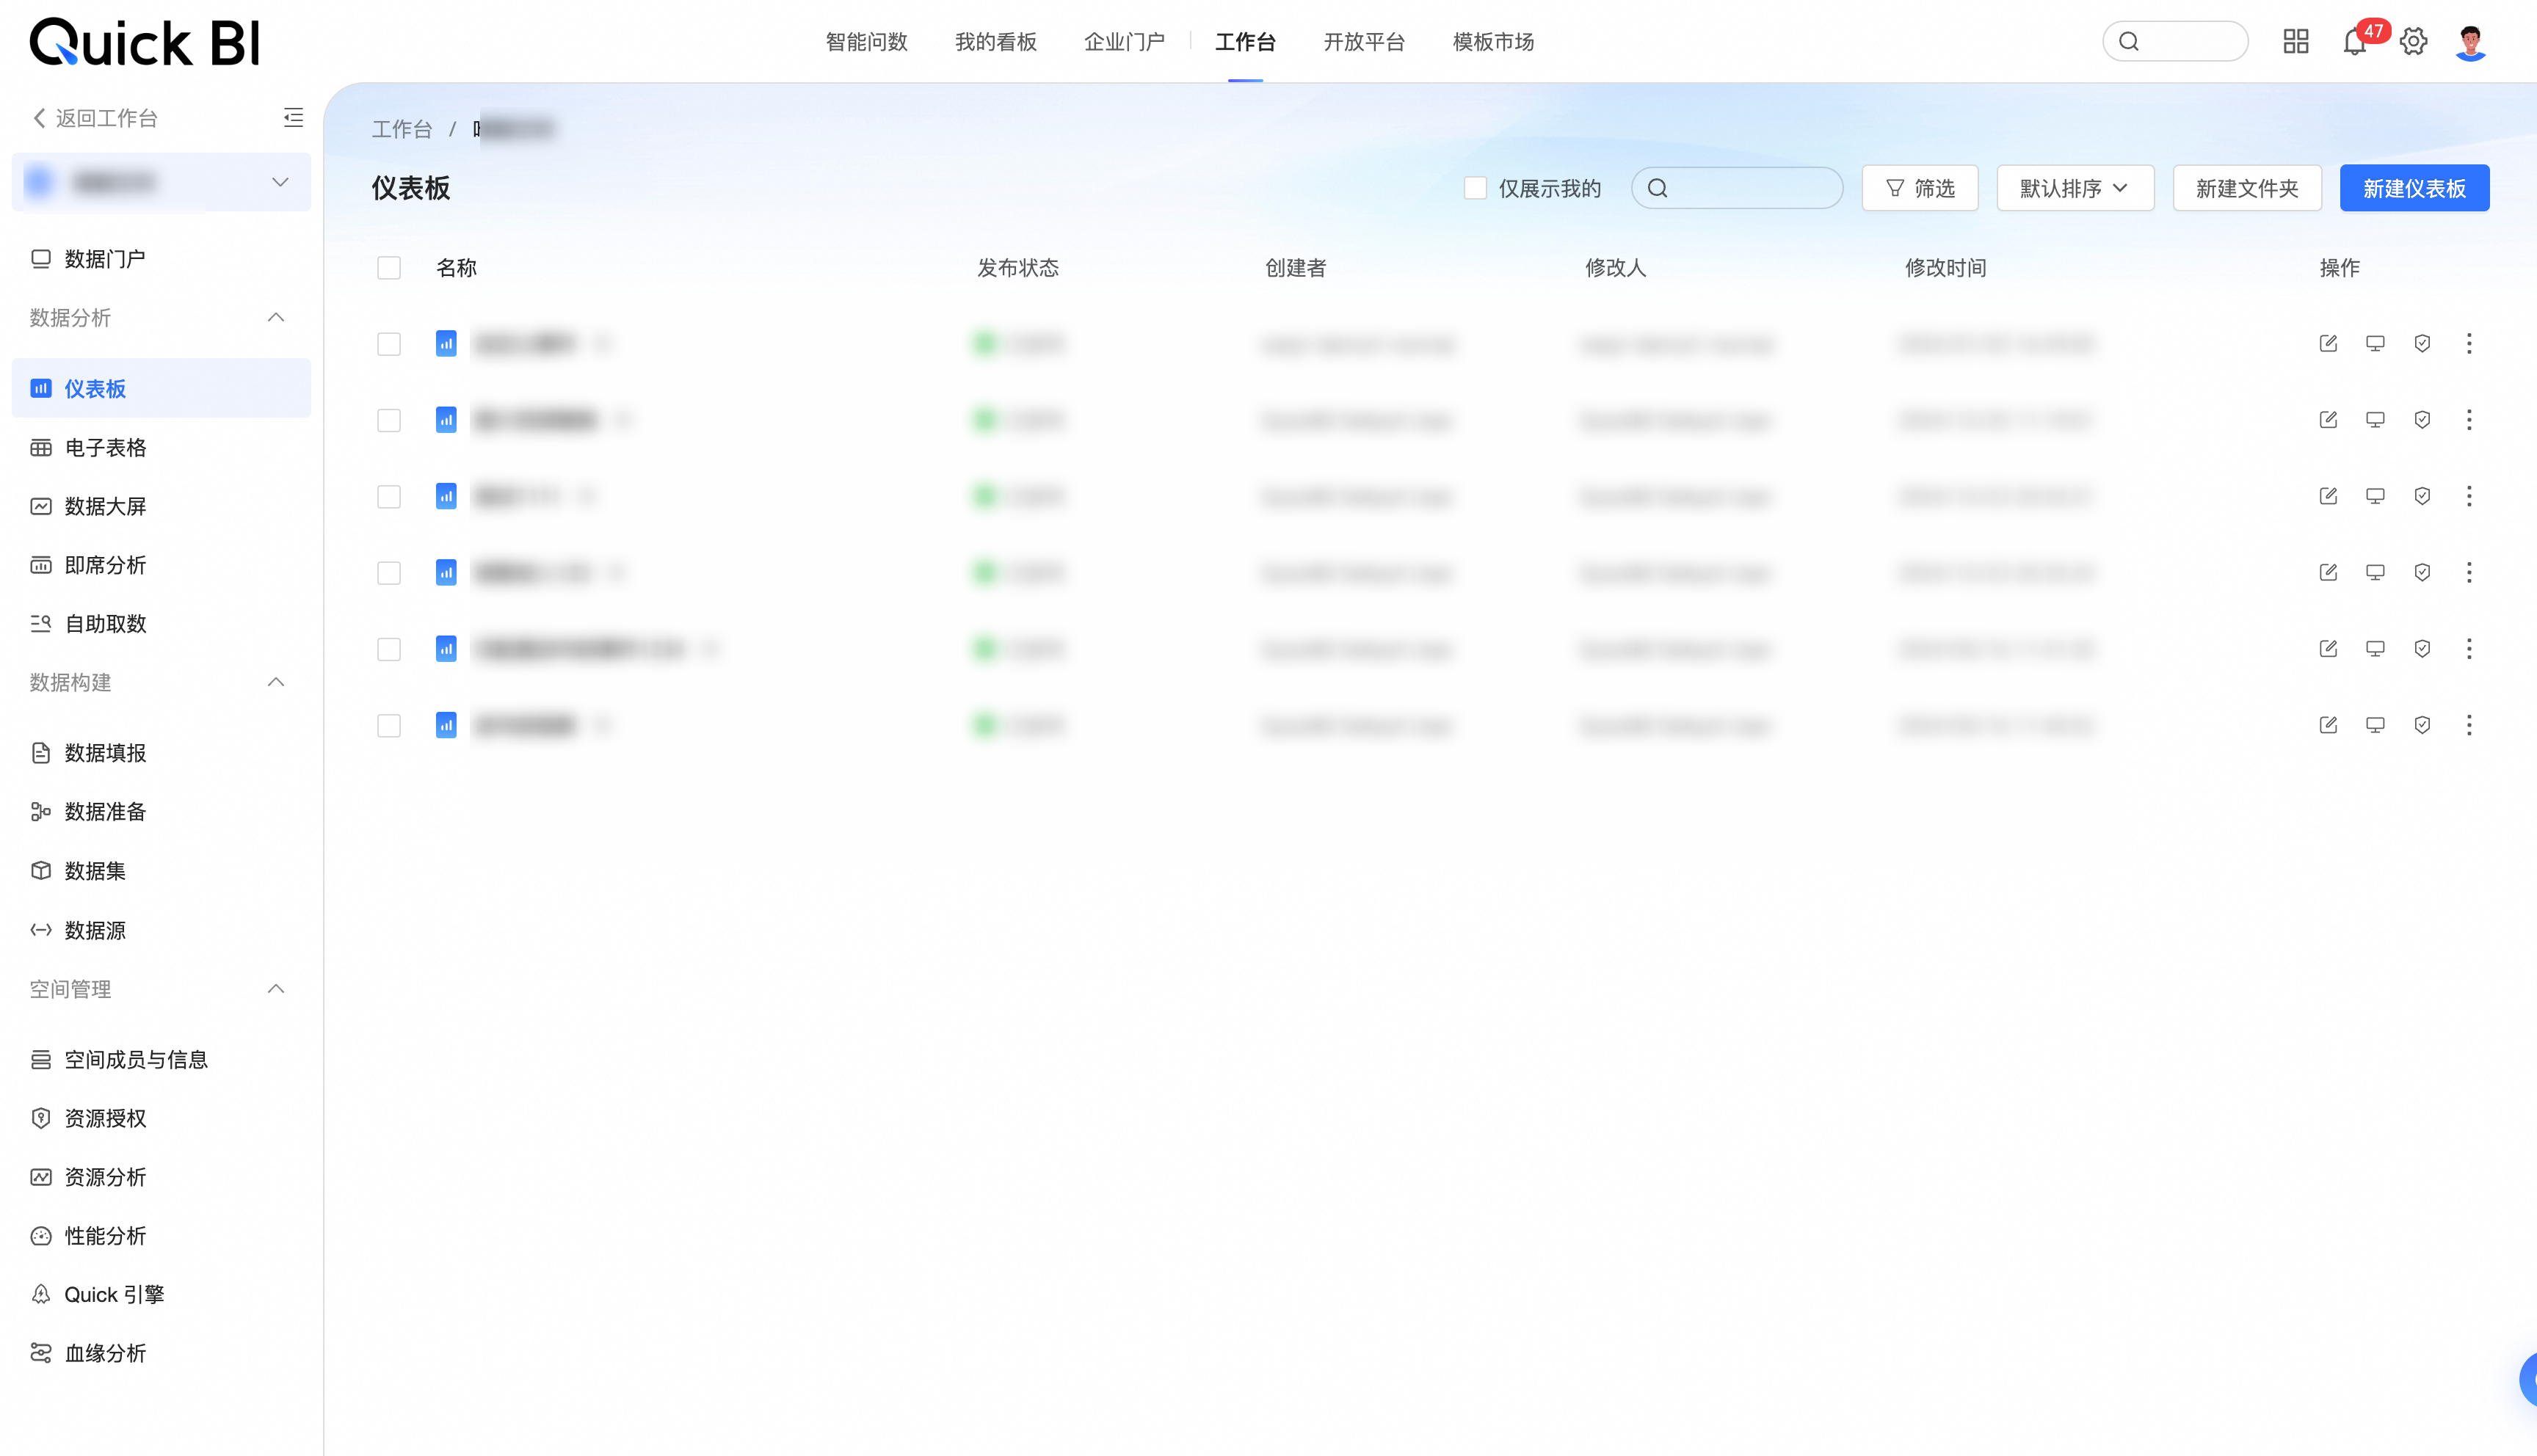This screenshot has width=2537, height=1456.
Task: Open the settings gear icon
Action: [x=2413, y=42]
